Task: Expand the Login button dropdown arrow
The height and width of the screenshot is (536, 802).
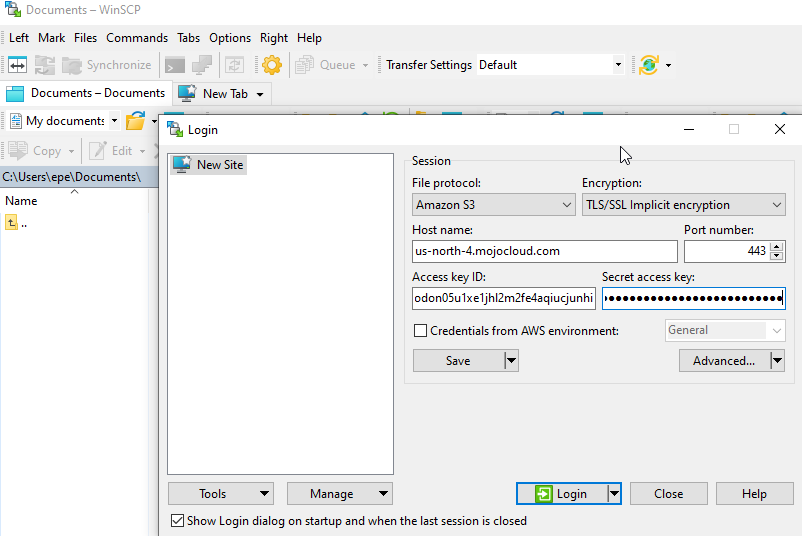Action: coord(614,494)
